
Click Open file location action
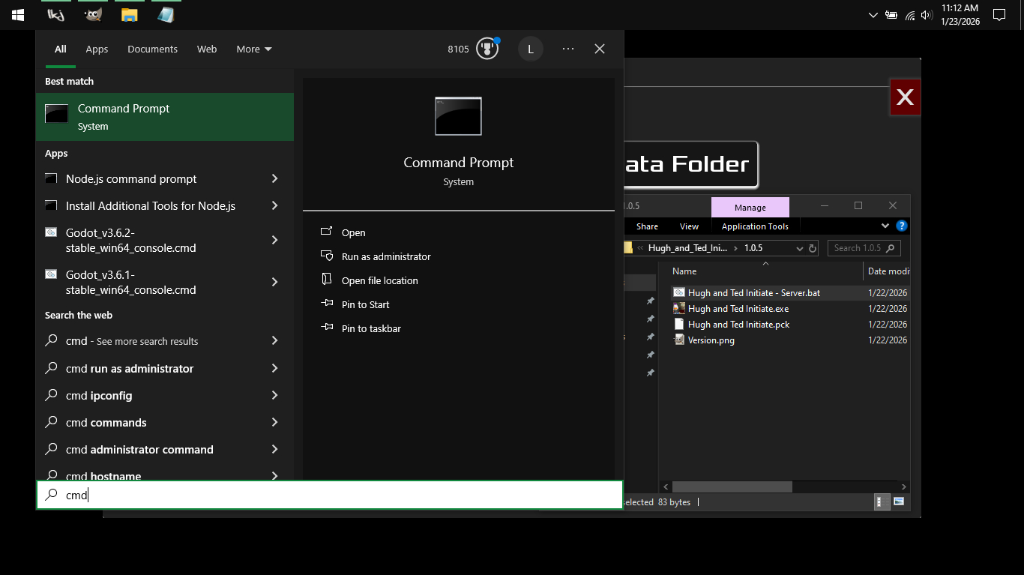[379, 281]
